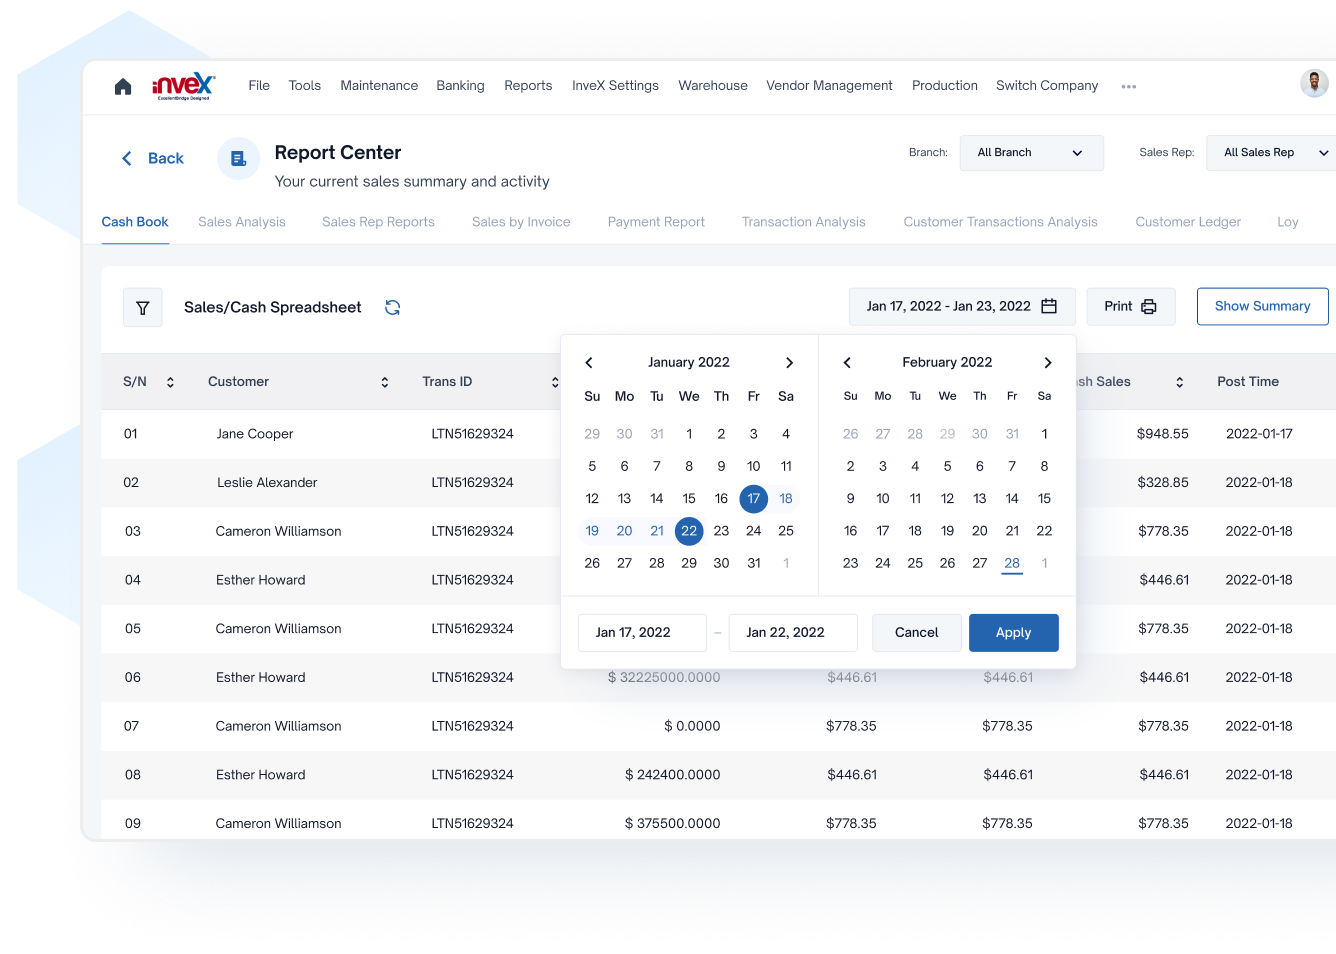Viewport: 1336px width, 954px height.
Task: Click the Show Summary button
Action: coord(1262,307)
